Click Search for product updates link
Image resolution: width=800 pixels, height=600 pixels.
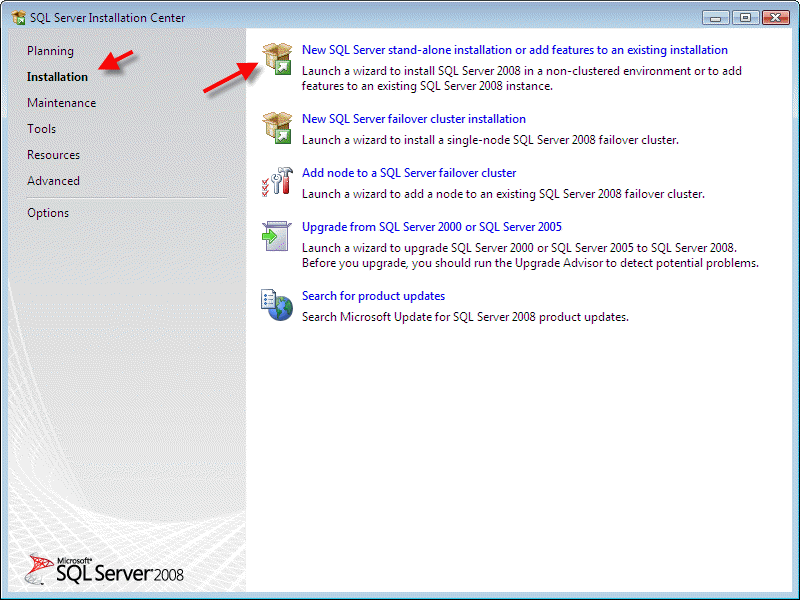point(373,296)
